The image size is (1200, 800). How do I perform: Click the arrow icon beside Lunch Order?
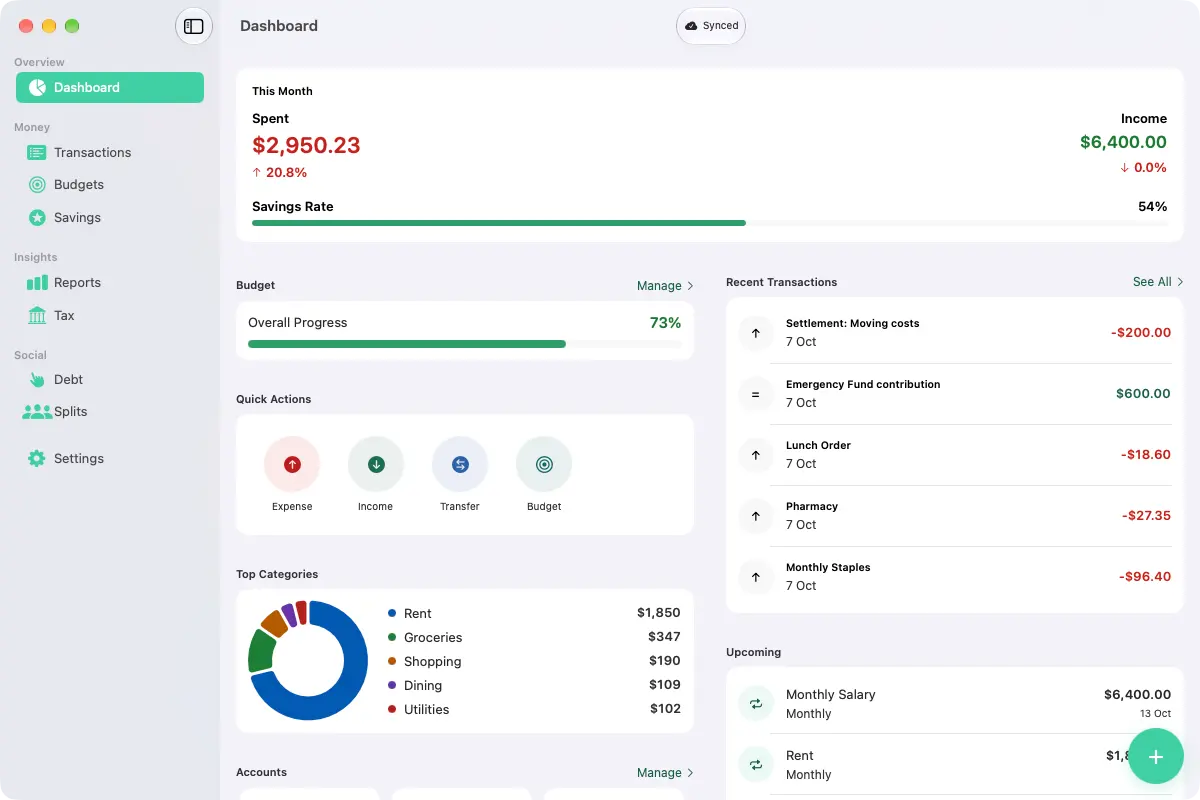coord(756,455)
